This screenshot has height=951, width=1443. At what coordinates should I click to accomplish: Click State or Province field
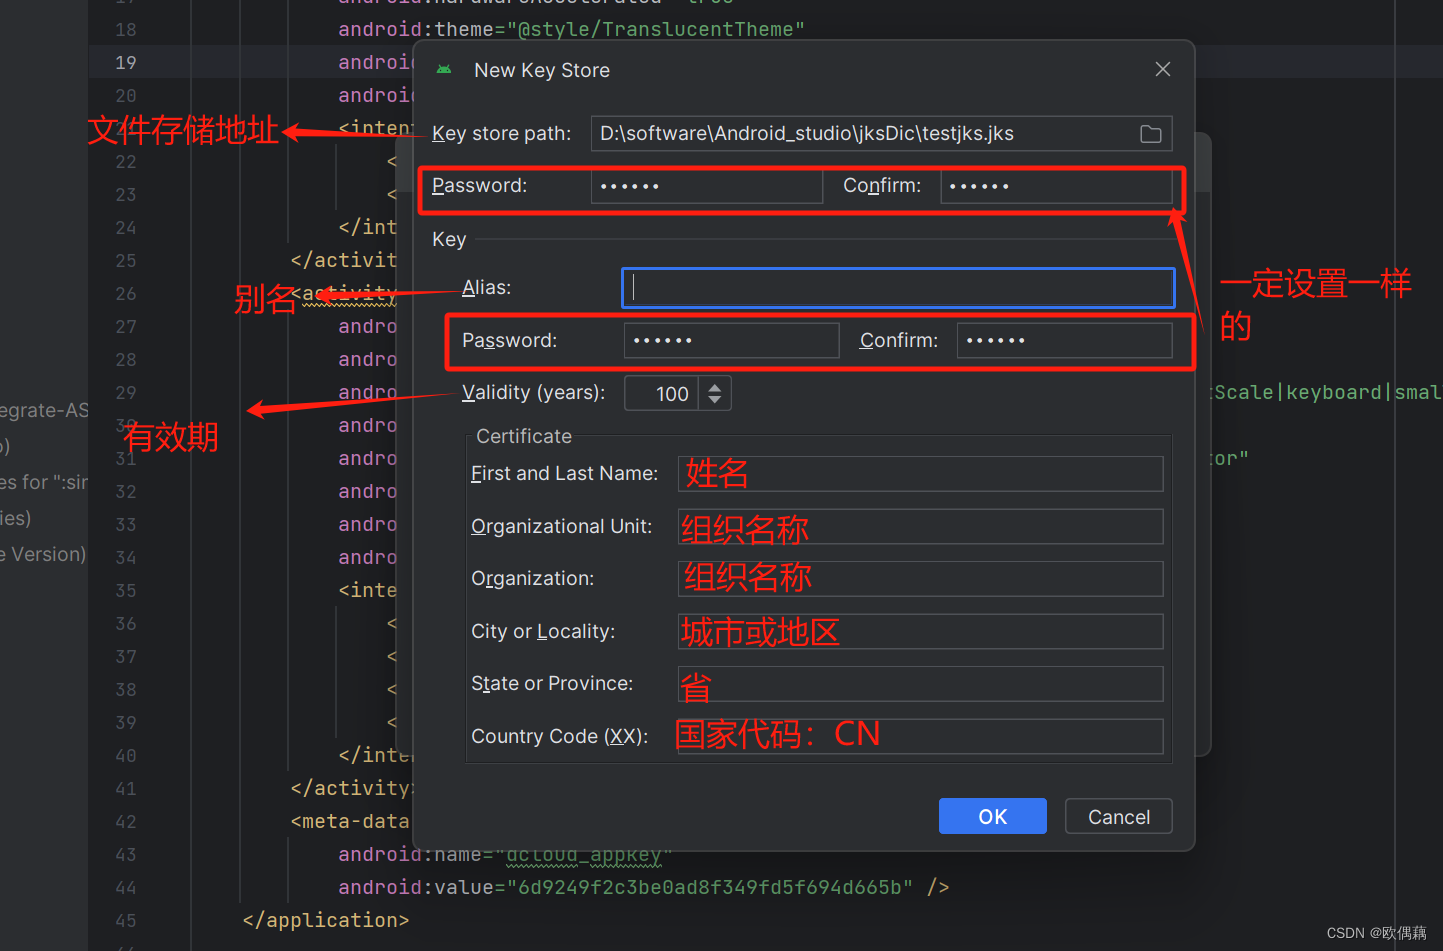click(x=920, y=684)
